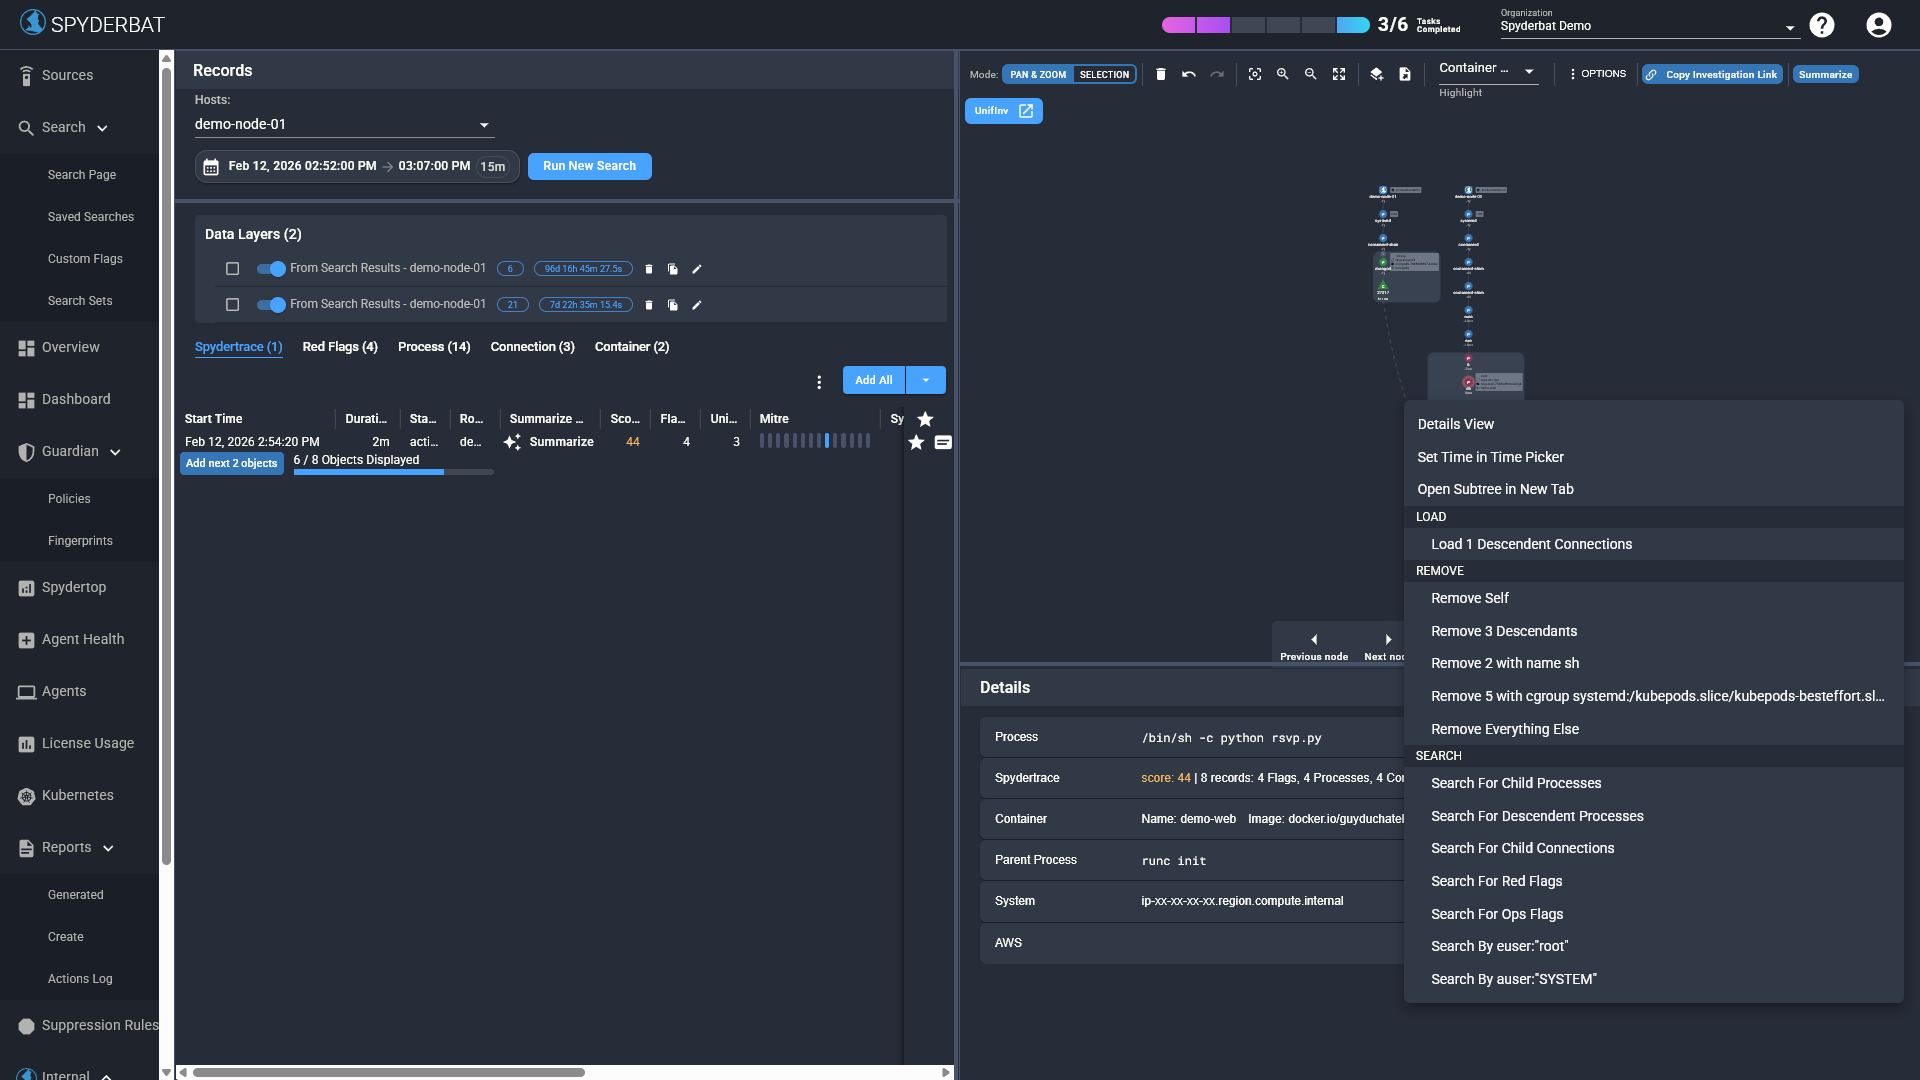Open the Kubernetes section in the sidebar
Image resolution: width=1920 pixels, height=1080 pixels.
click(78, 795)
